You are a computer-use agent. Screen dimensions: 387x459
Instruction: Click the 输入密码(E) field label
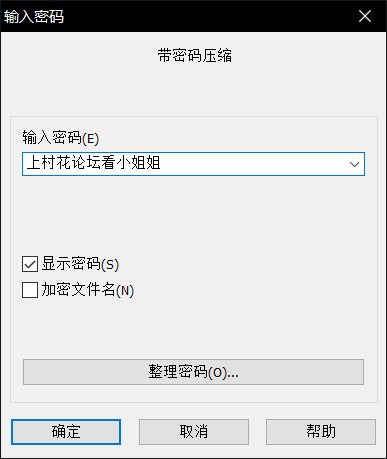(61, 138)
